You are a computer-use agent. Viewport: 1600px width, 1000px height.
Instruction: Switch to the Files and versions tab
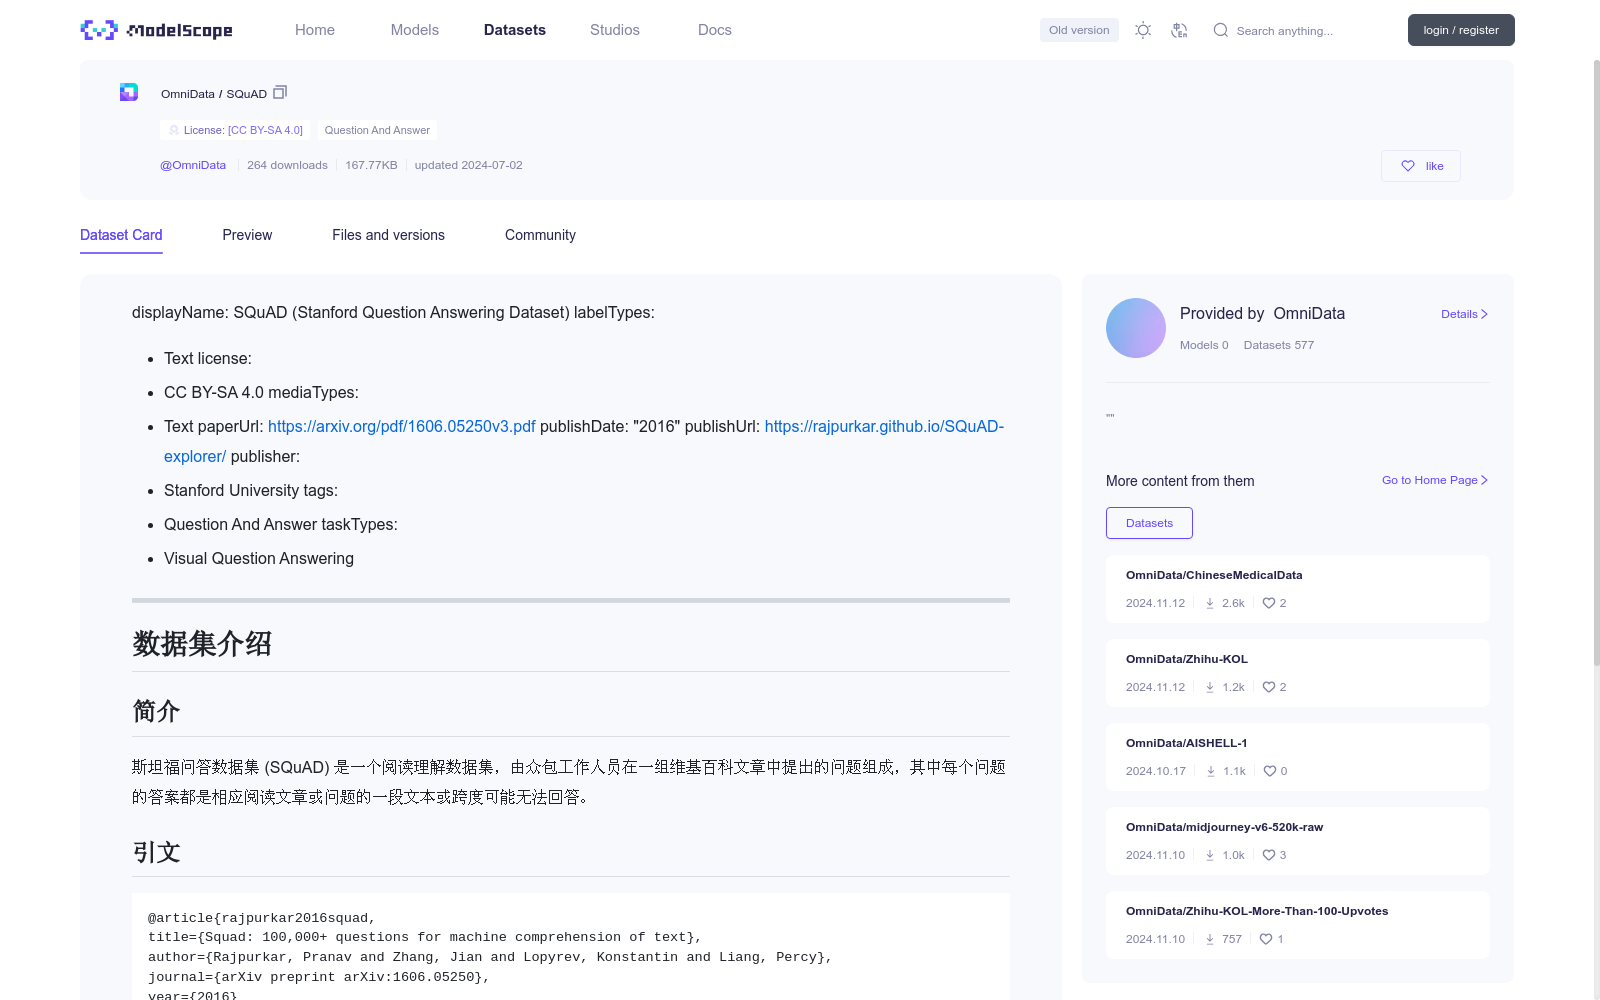pos(388,235)
